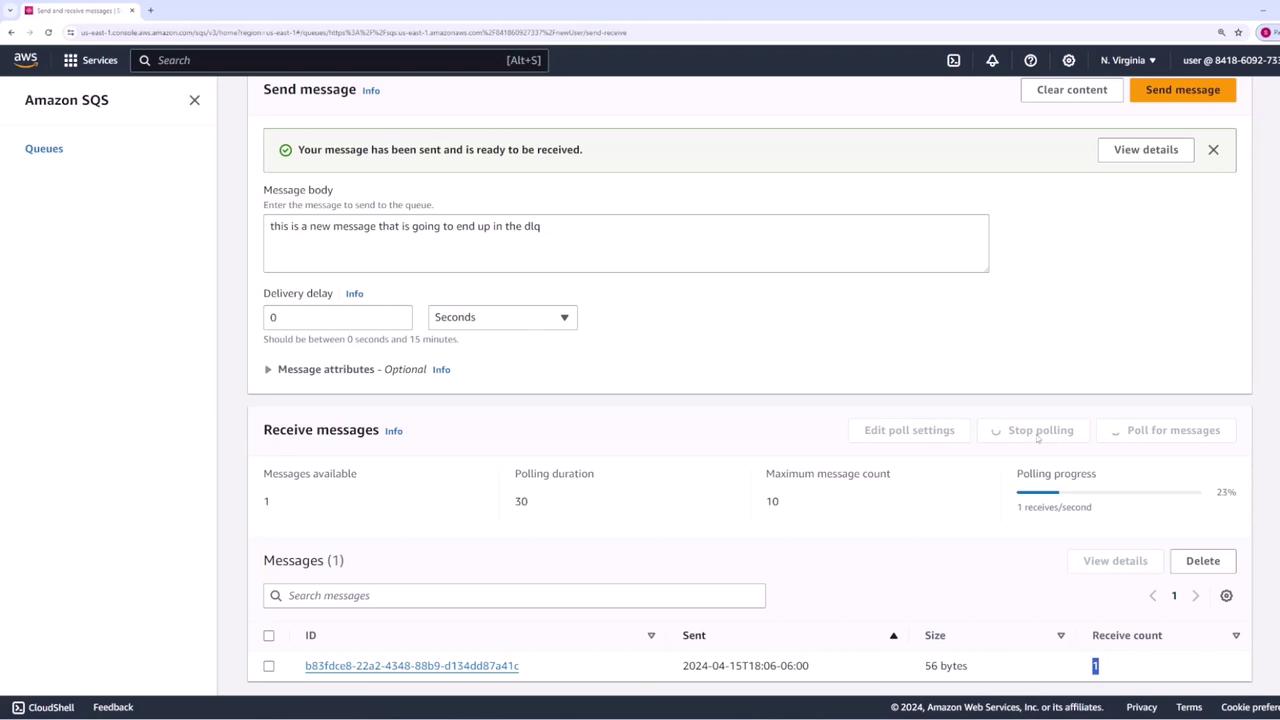1280x720 pixels.
Task: Click the sent time 2024-04-15T18:06-06:00
Action: tap(746, 666)
